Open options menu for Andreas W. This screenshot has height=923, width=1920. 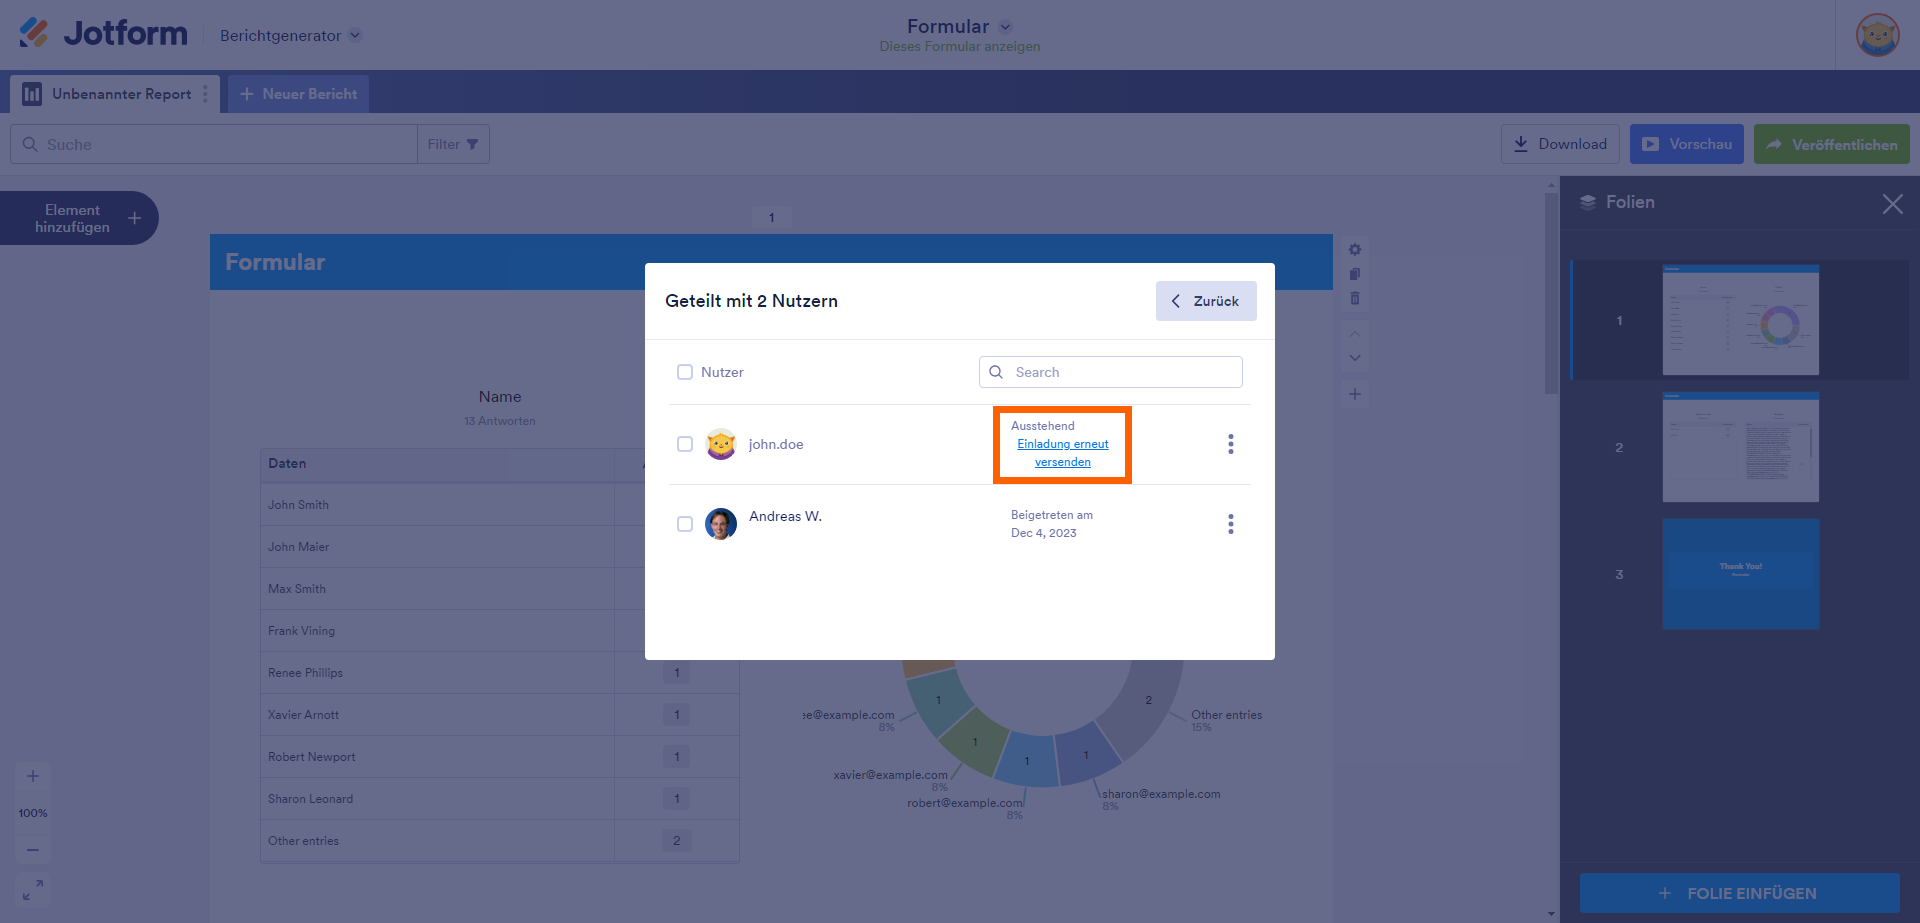[1230, 524]
